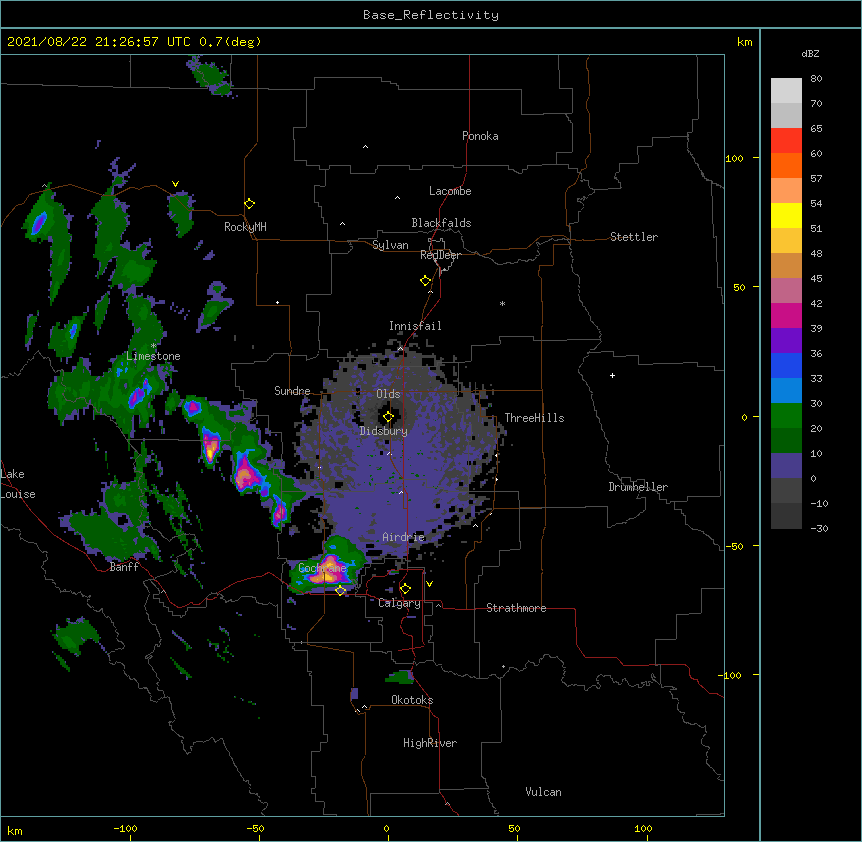This screenshot has width=862, height=842.
Task: Click the blue storm core near top-left edge
Action: (x=40, y=224)
